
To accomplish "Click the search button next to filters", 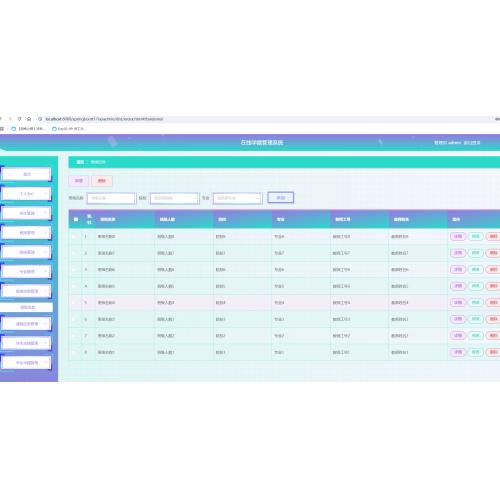I will 281,198.
